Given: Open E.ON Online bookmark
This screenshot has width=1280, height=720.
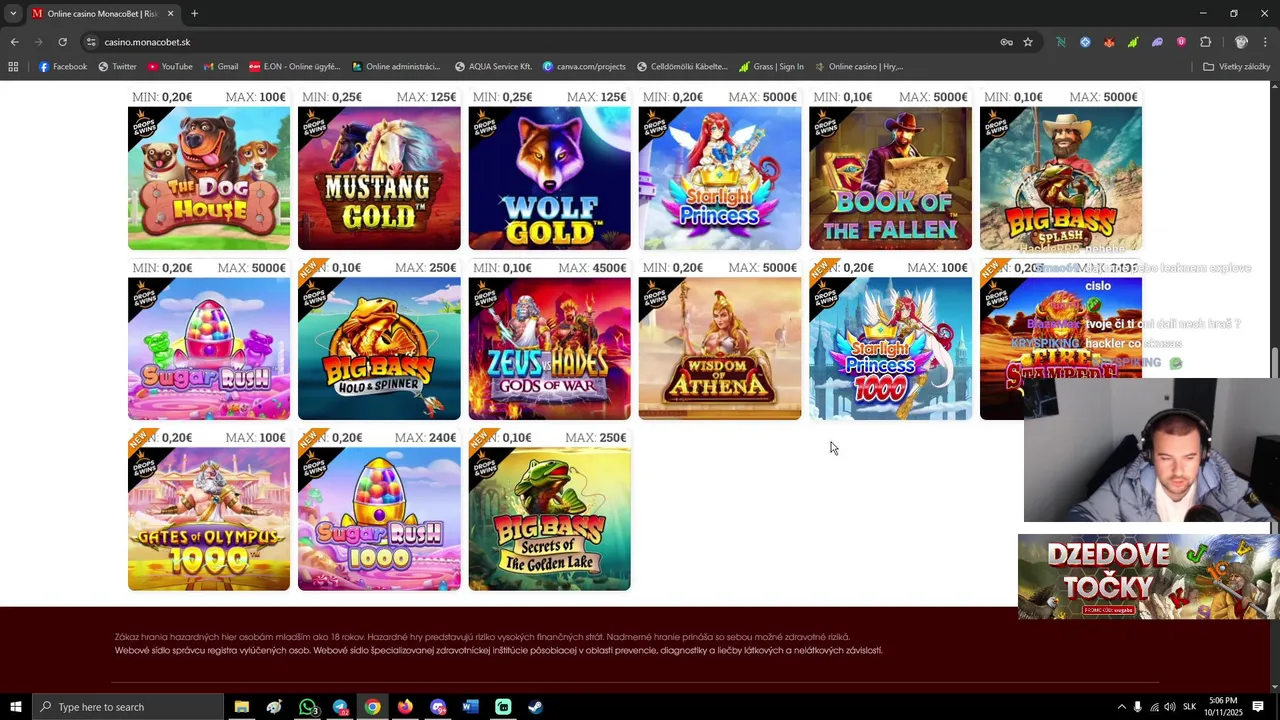Looking at the screenshot, I should tap(295, 67).
